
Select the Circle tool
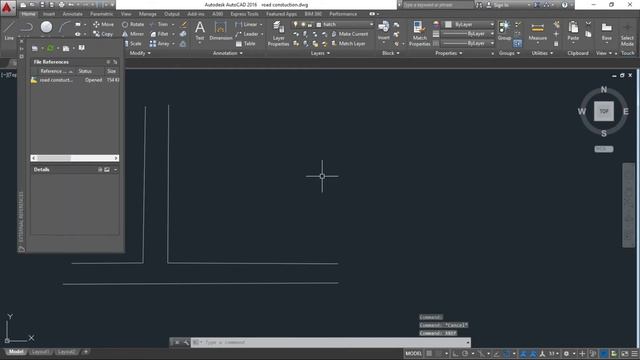(46, 27)
